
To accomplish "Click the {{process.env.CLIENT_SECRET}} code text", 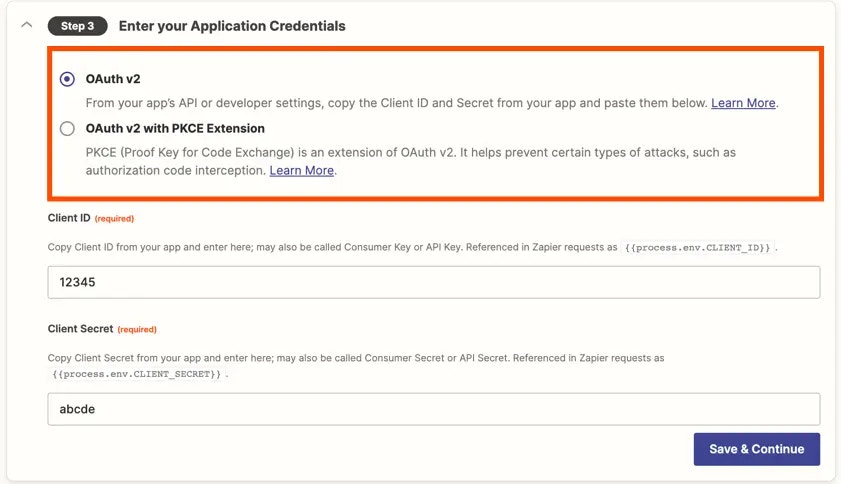I will point(136,374).
